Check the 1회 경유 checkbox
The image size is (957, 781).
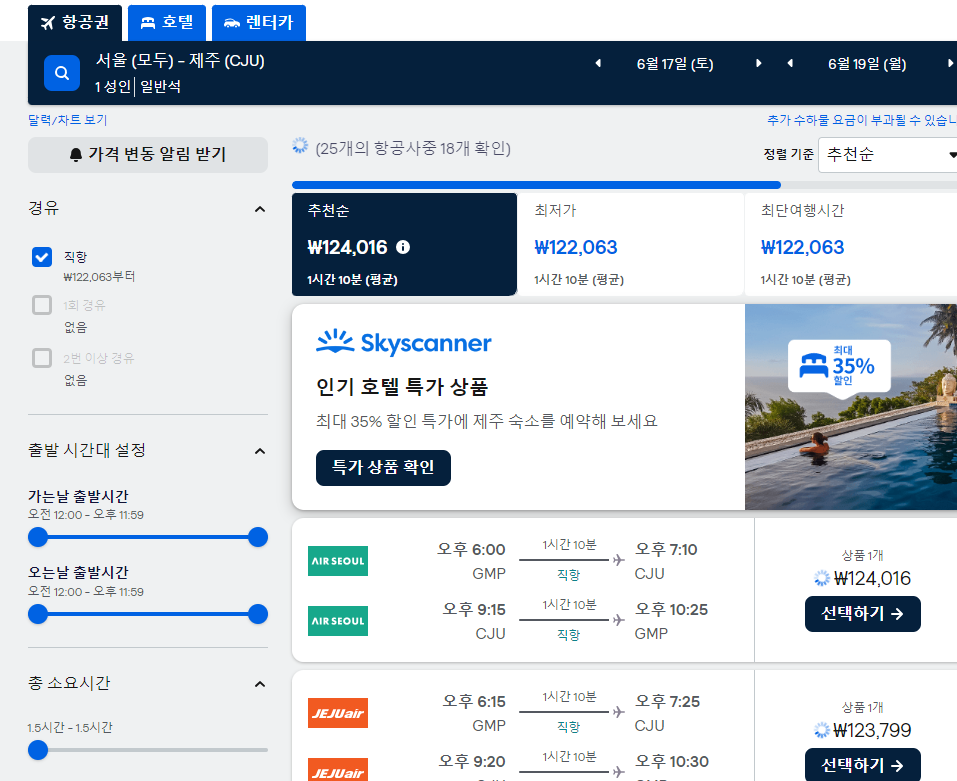(41, 305)
